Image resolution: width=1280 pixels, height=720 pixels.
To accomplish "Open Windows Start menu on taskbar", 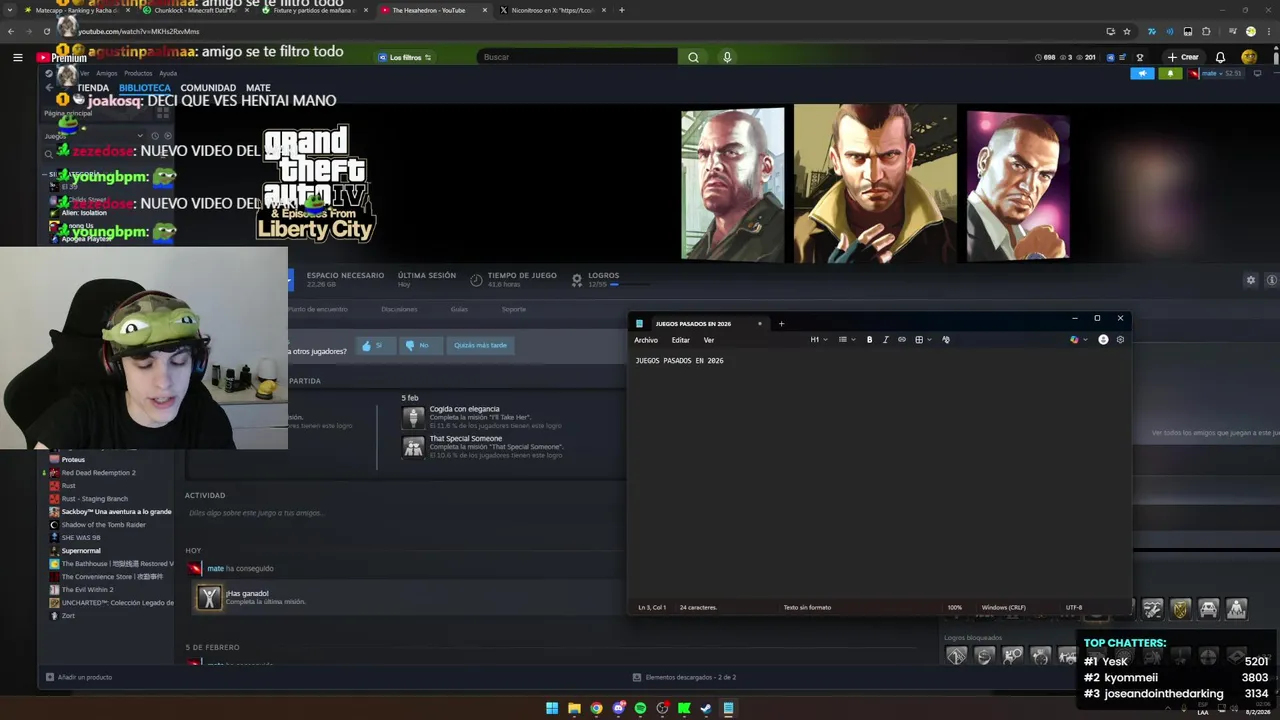I will (552, 708).
